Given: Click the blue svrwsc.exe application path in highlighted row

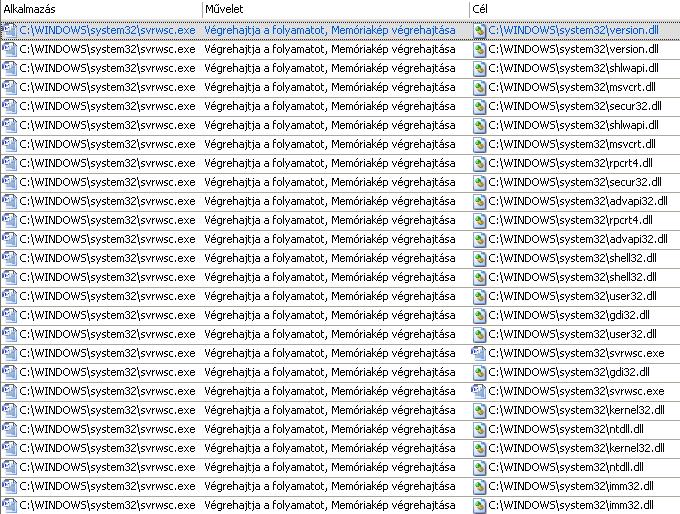Looking at the screenshot, I should coord(108,30).
